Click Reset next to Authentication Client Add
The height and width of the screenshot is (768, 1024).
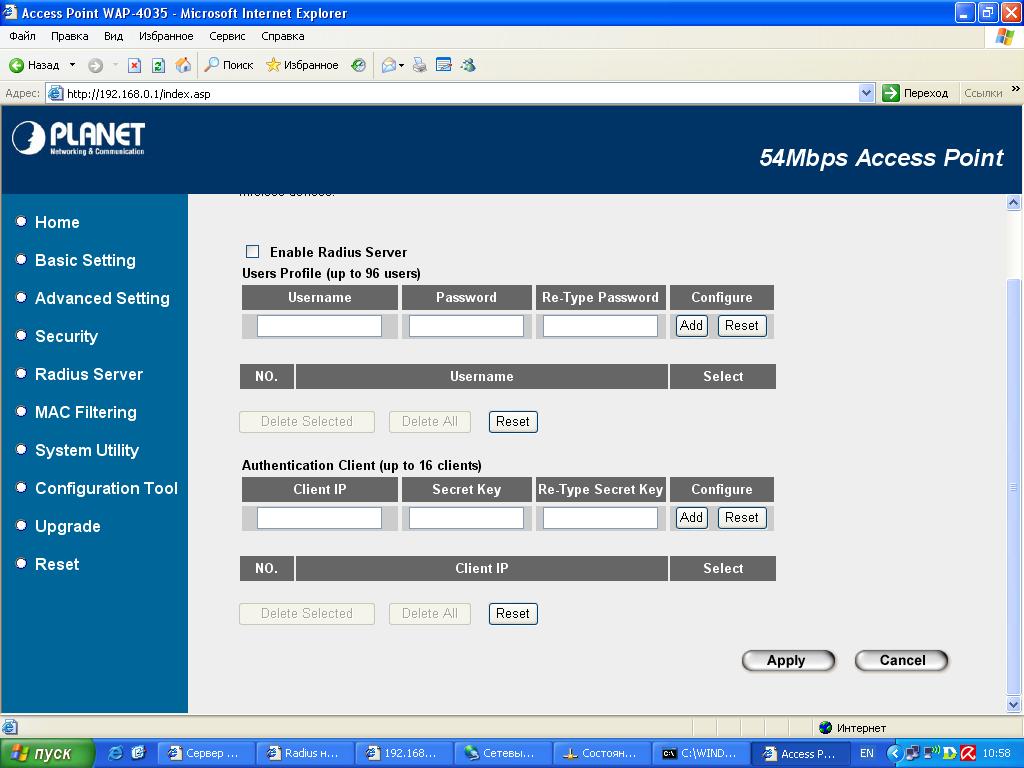(x=742, y=517)
